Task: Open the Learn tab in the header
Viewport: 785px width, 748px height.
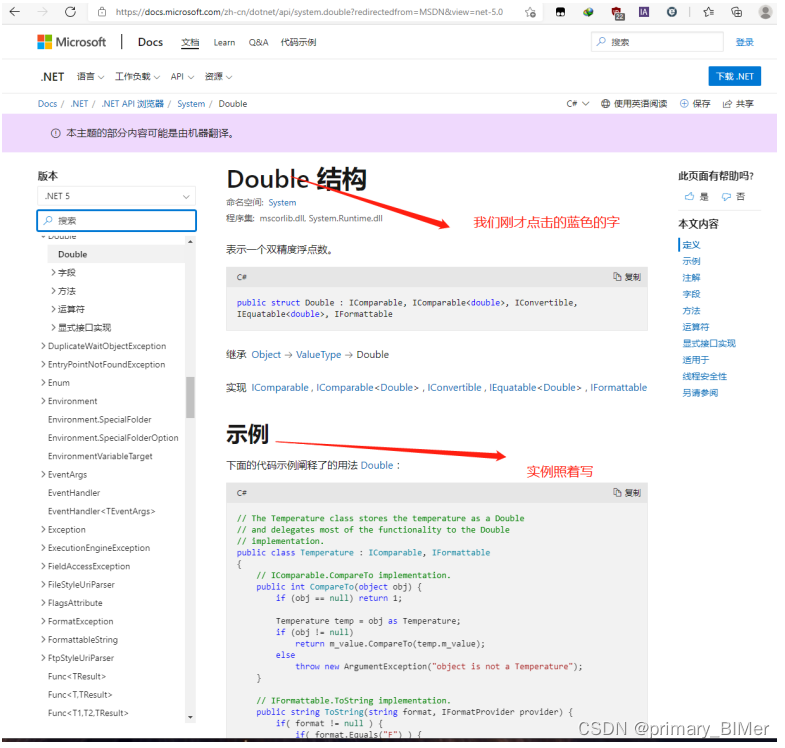Action: (x=224, y=43)
